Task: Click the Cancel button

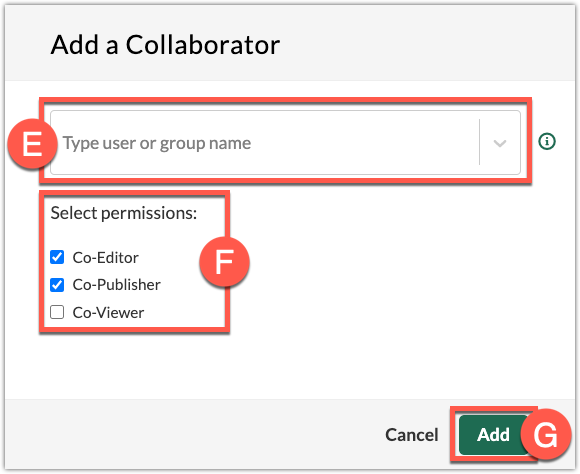Action: click(412, 435)
